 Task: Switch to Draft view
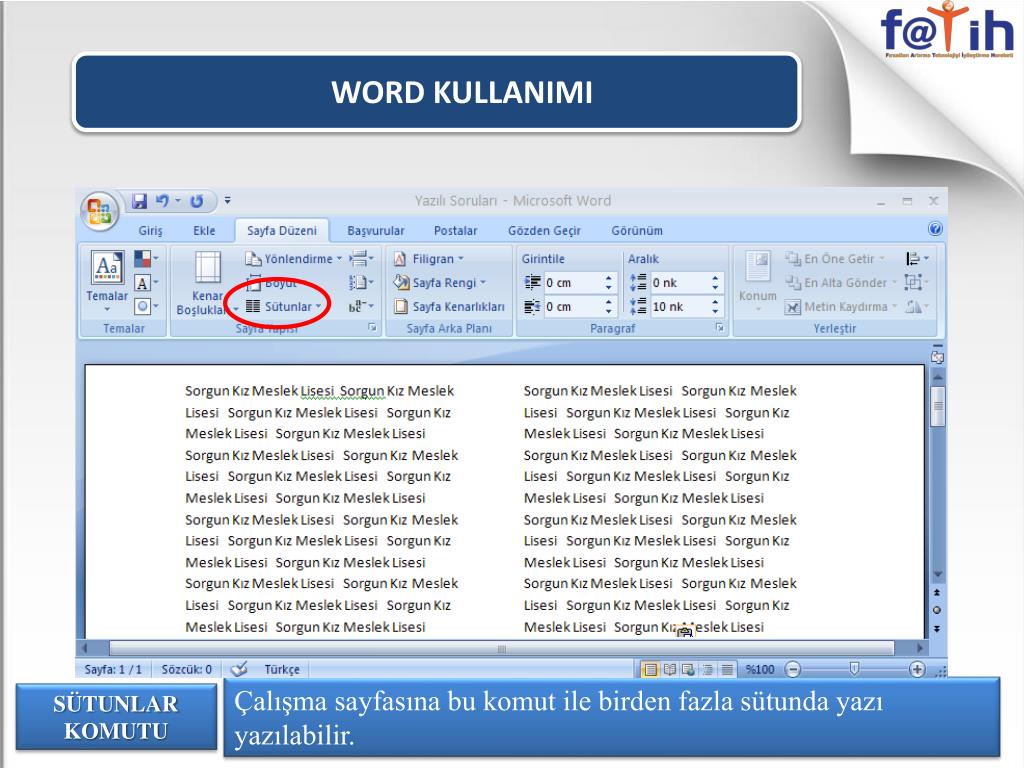[x=726, y=669]
